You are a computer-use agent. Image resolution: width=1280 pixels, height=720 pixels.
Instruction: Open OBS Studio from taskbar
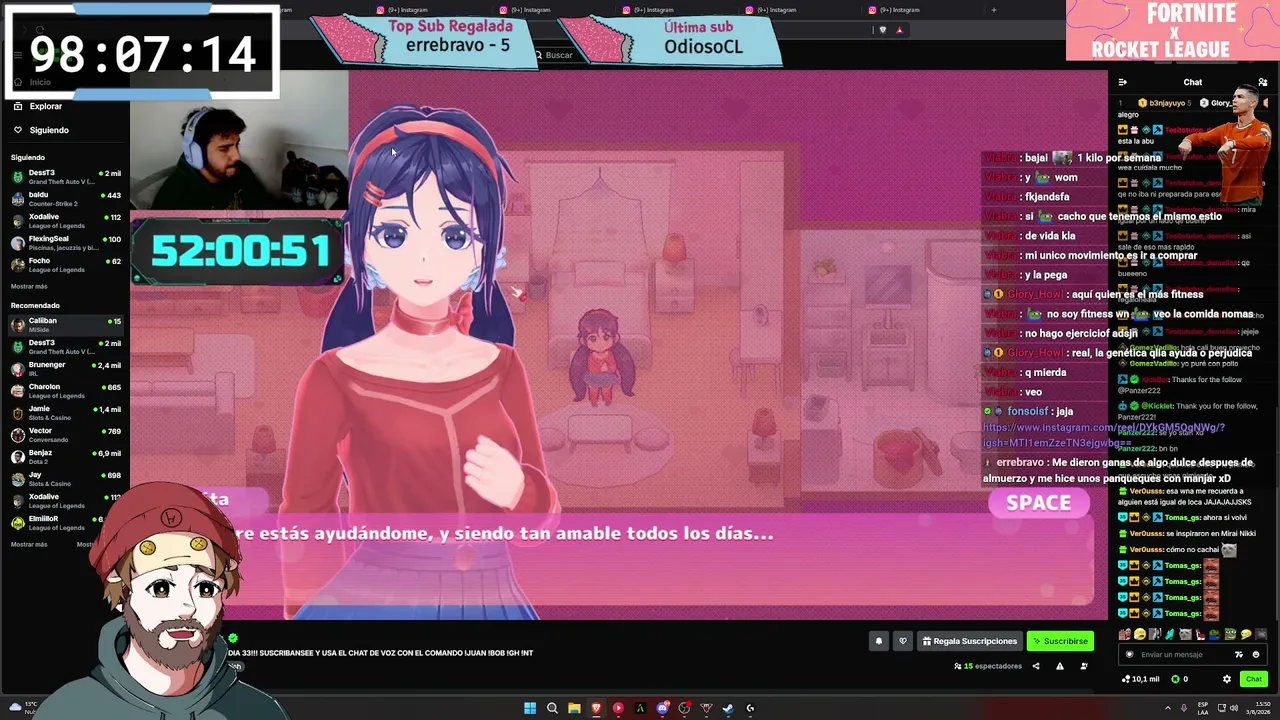point(684,708)
